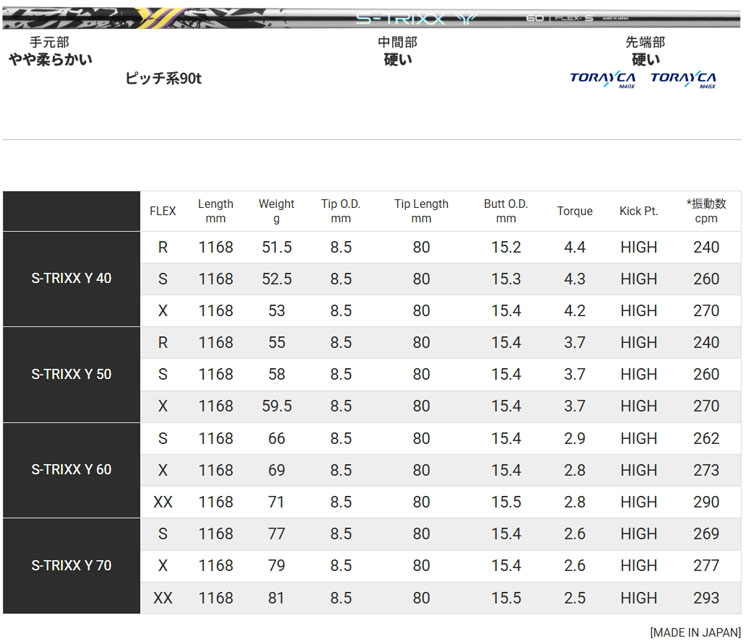Viewport: 750px width, 643px height.
Task: Click the 硬い text under 中間部
Action: [397, 60]
